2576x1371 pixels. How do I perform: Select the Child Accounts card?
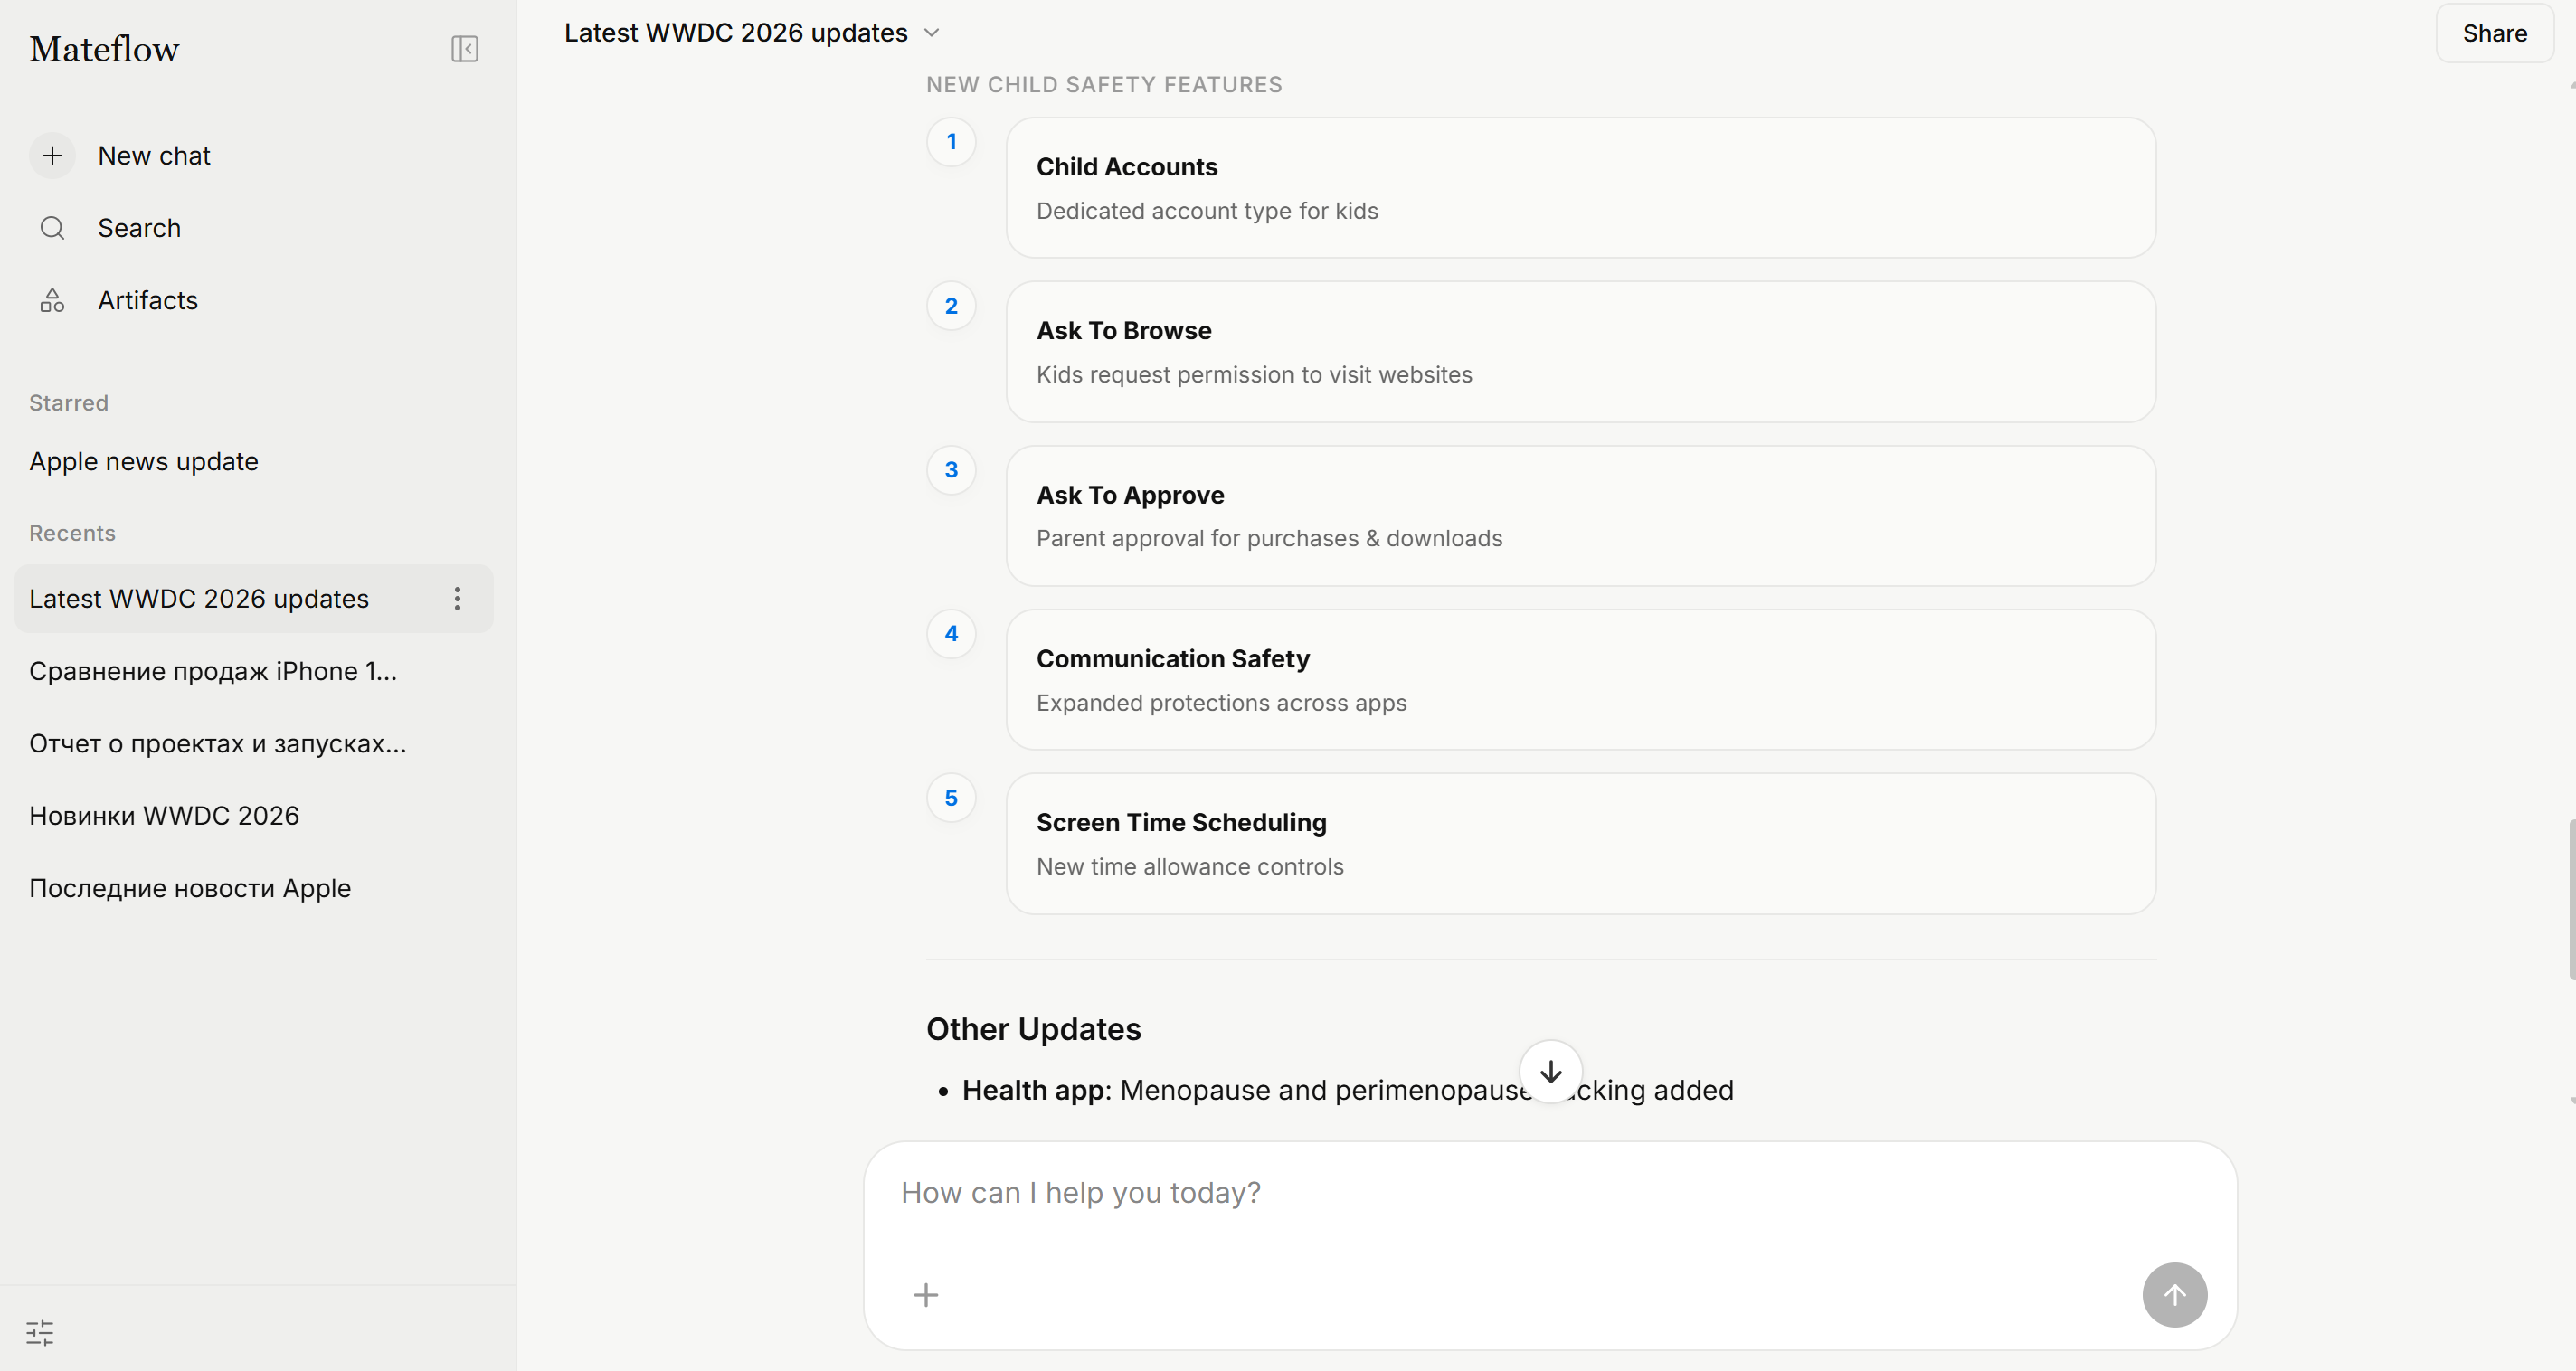(1580, 188)
